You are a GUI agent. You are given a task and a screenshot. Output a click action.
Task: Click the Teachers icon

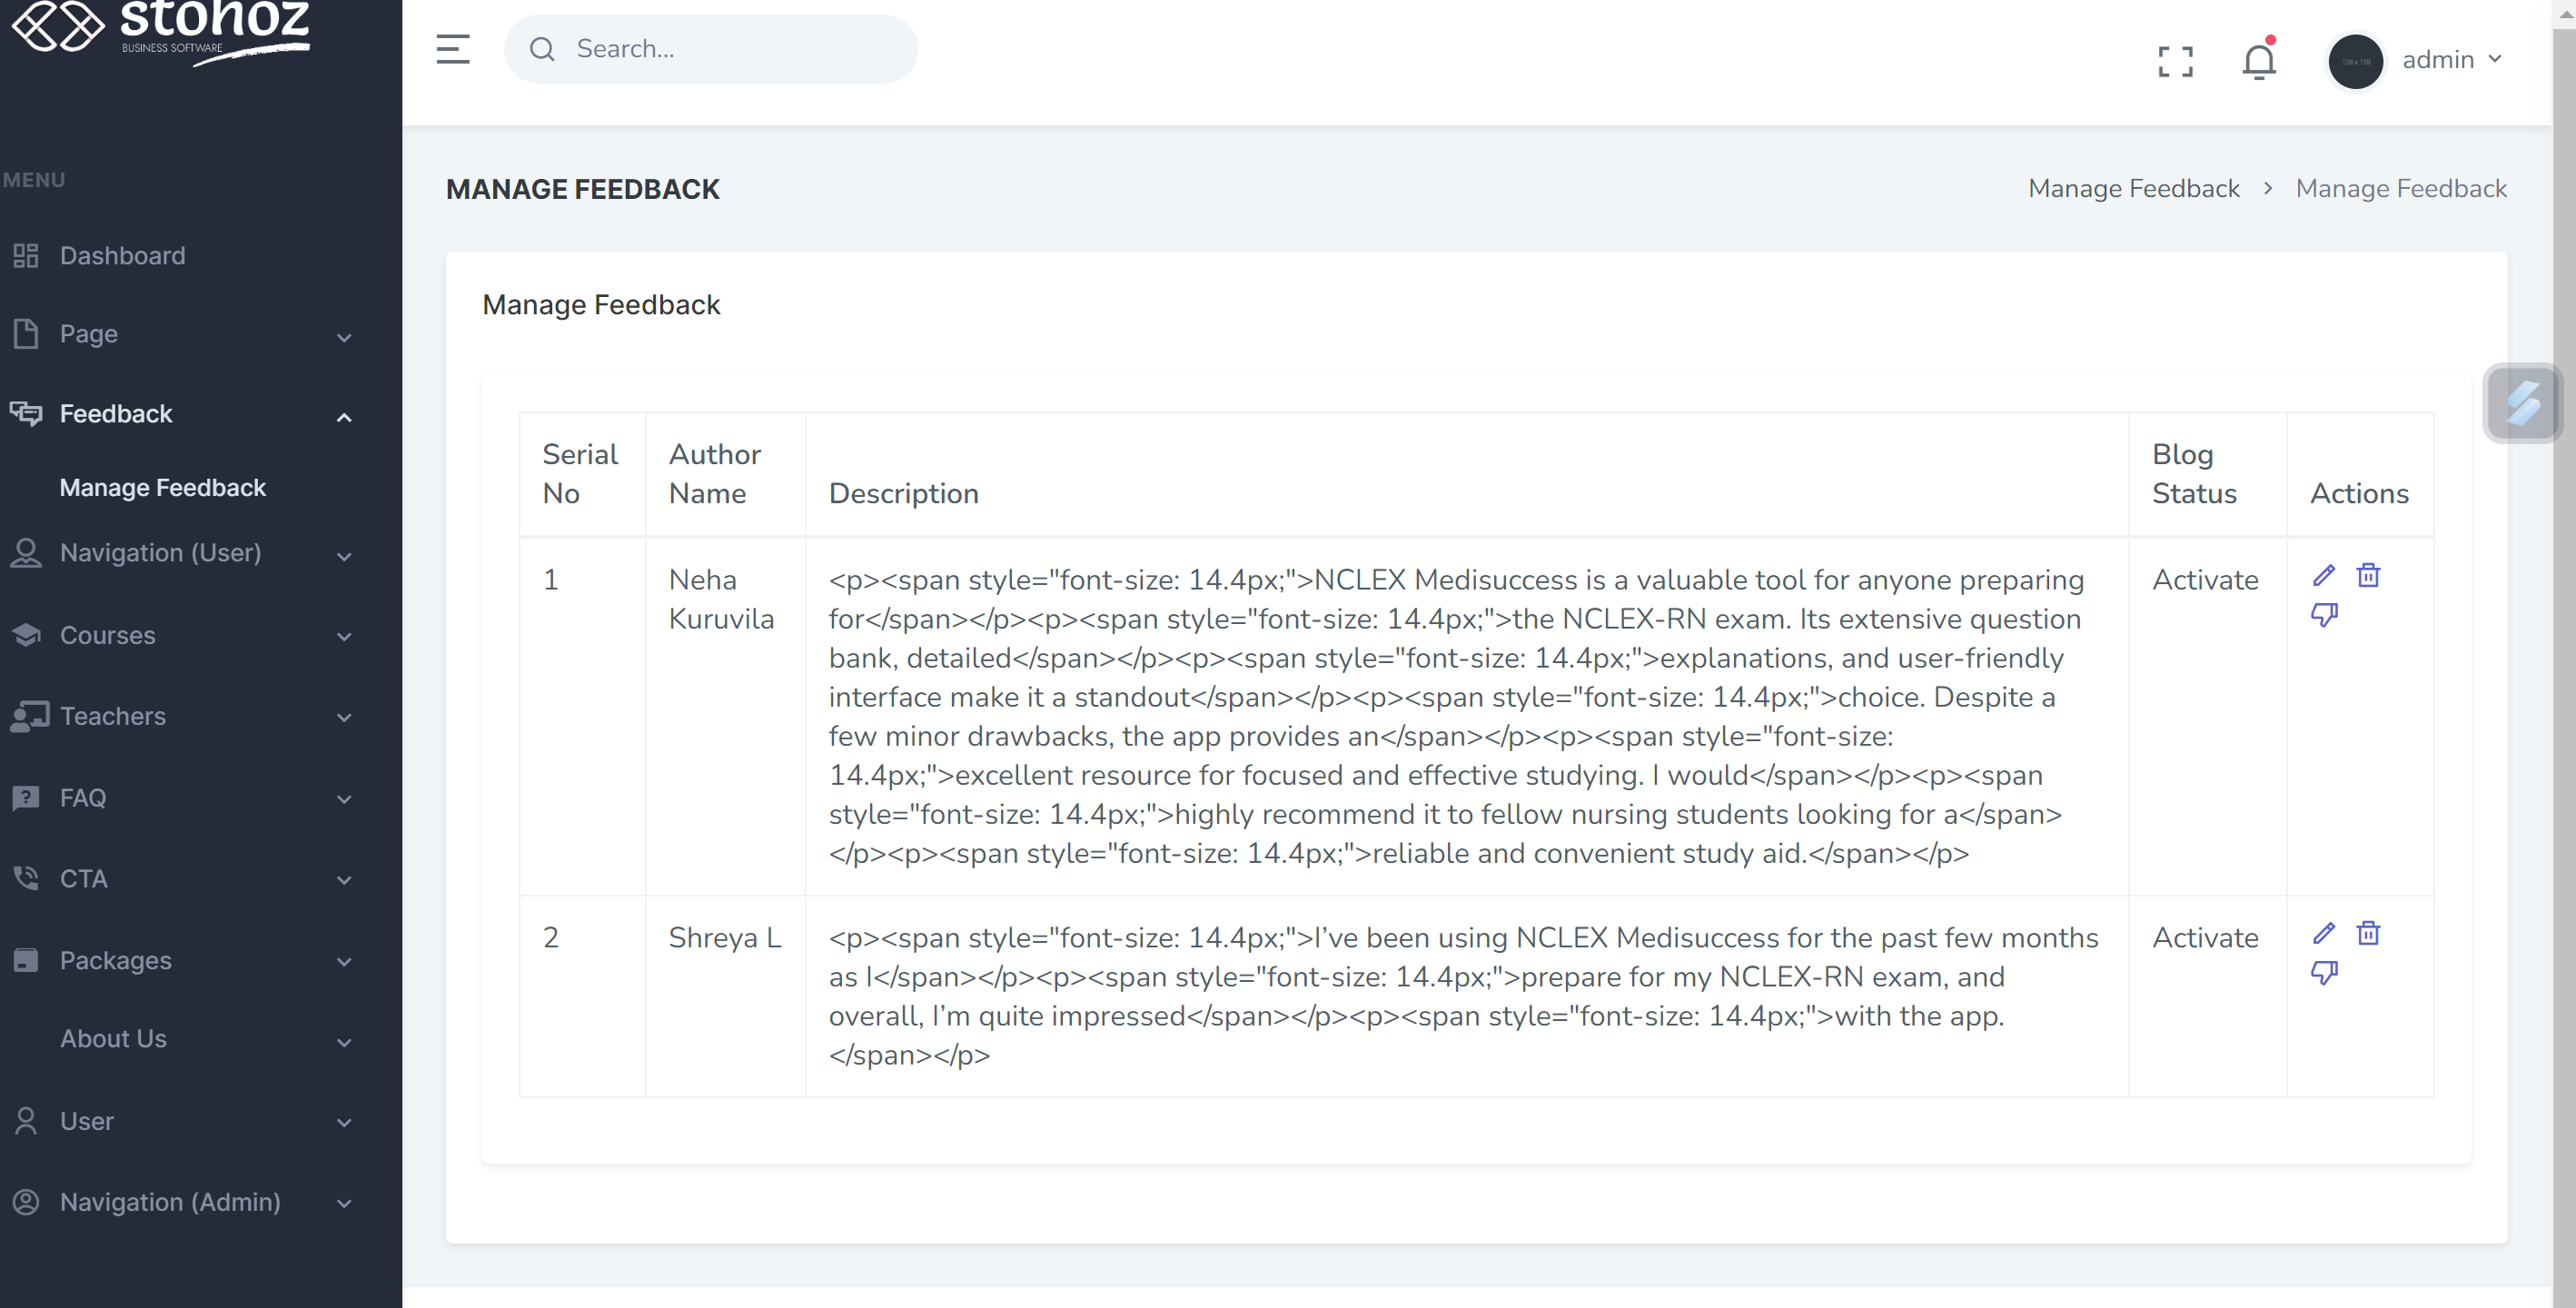(29, 716)
